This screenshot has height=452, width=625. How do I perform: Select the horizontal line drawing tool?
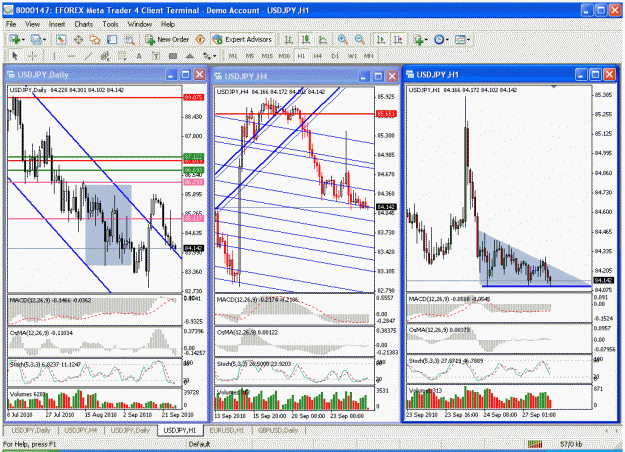(71, 56)
